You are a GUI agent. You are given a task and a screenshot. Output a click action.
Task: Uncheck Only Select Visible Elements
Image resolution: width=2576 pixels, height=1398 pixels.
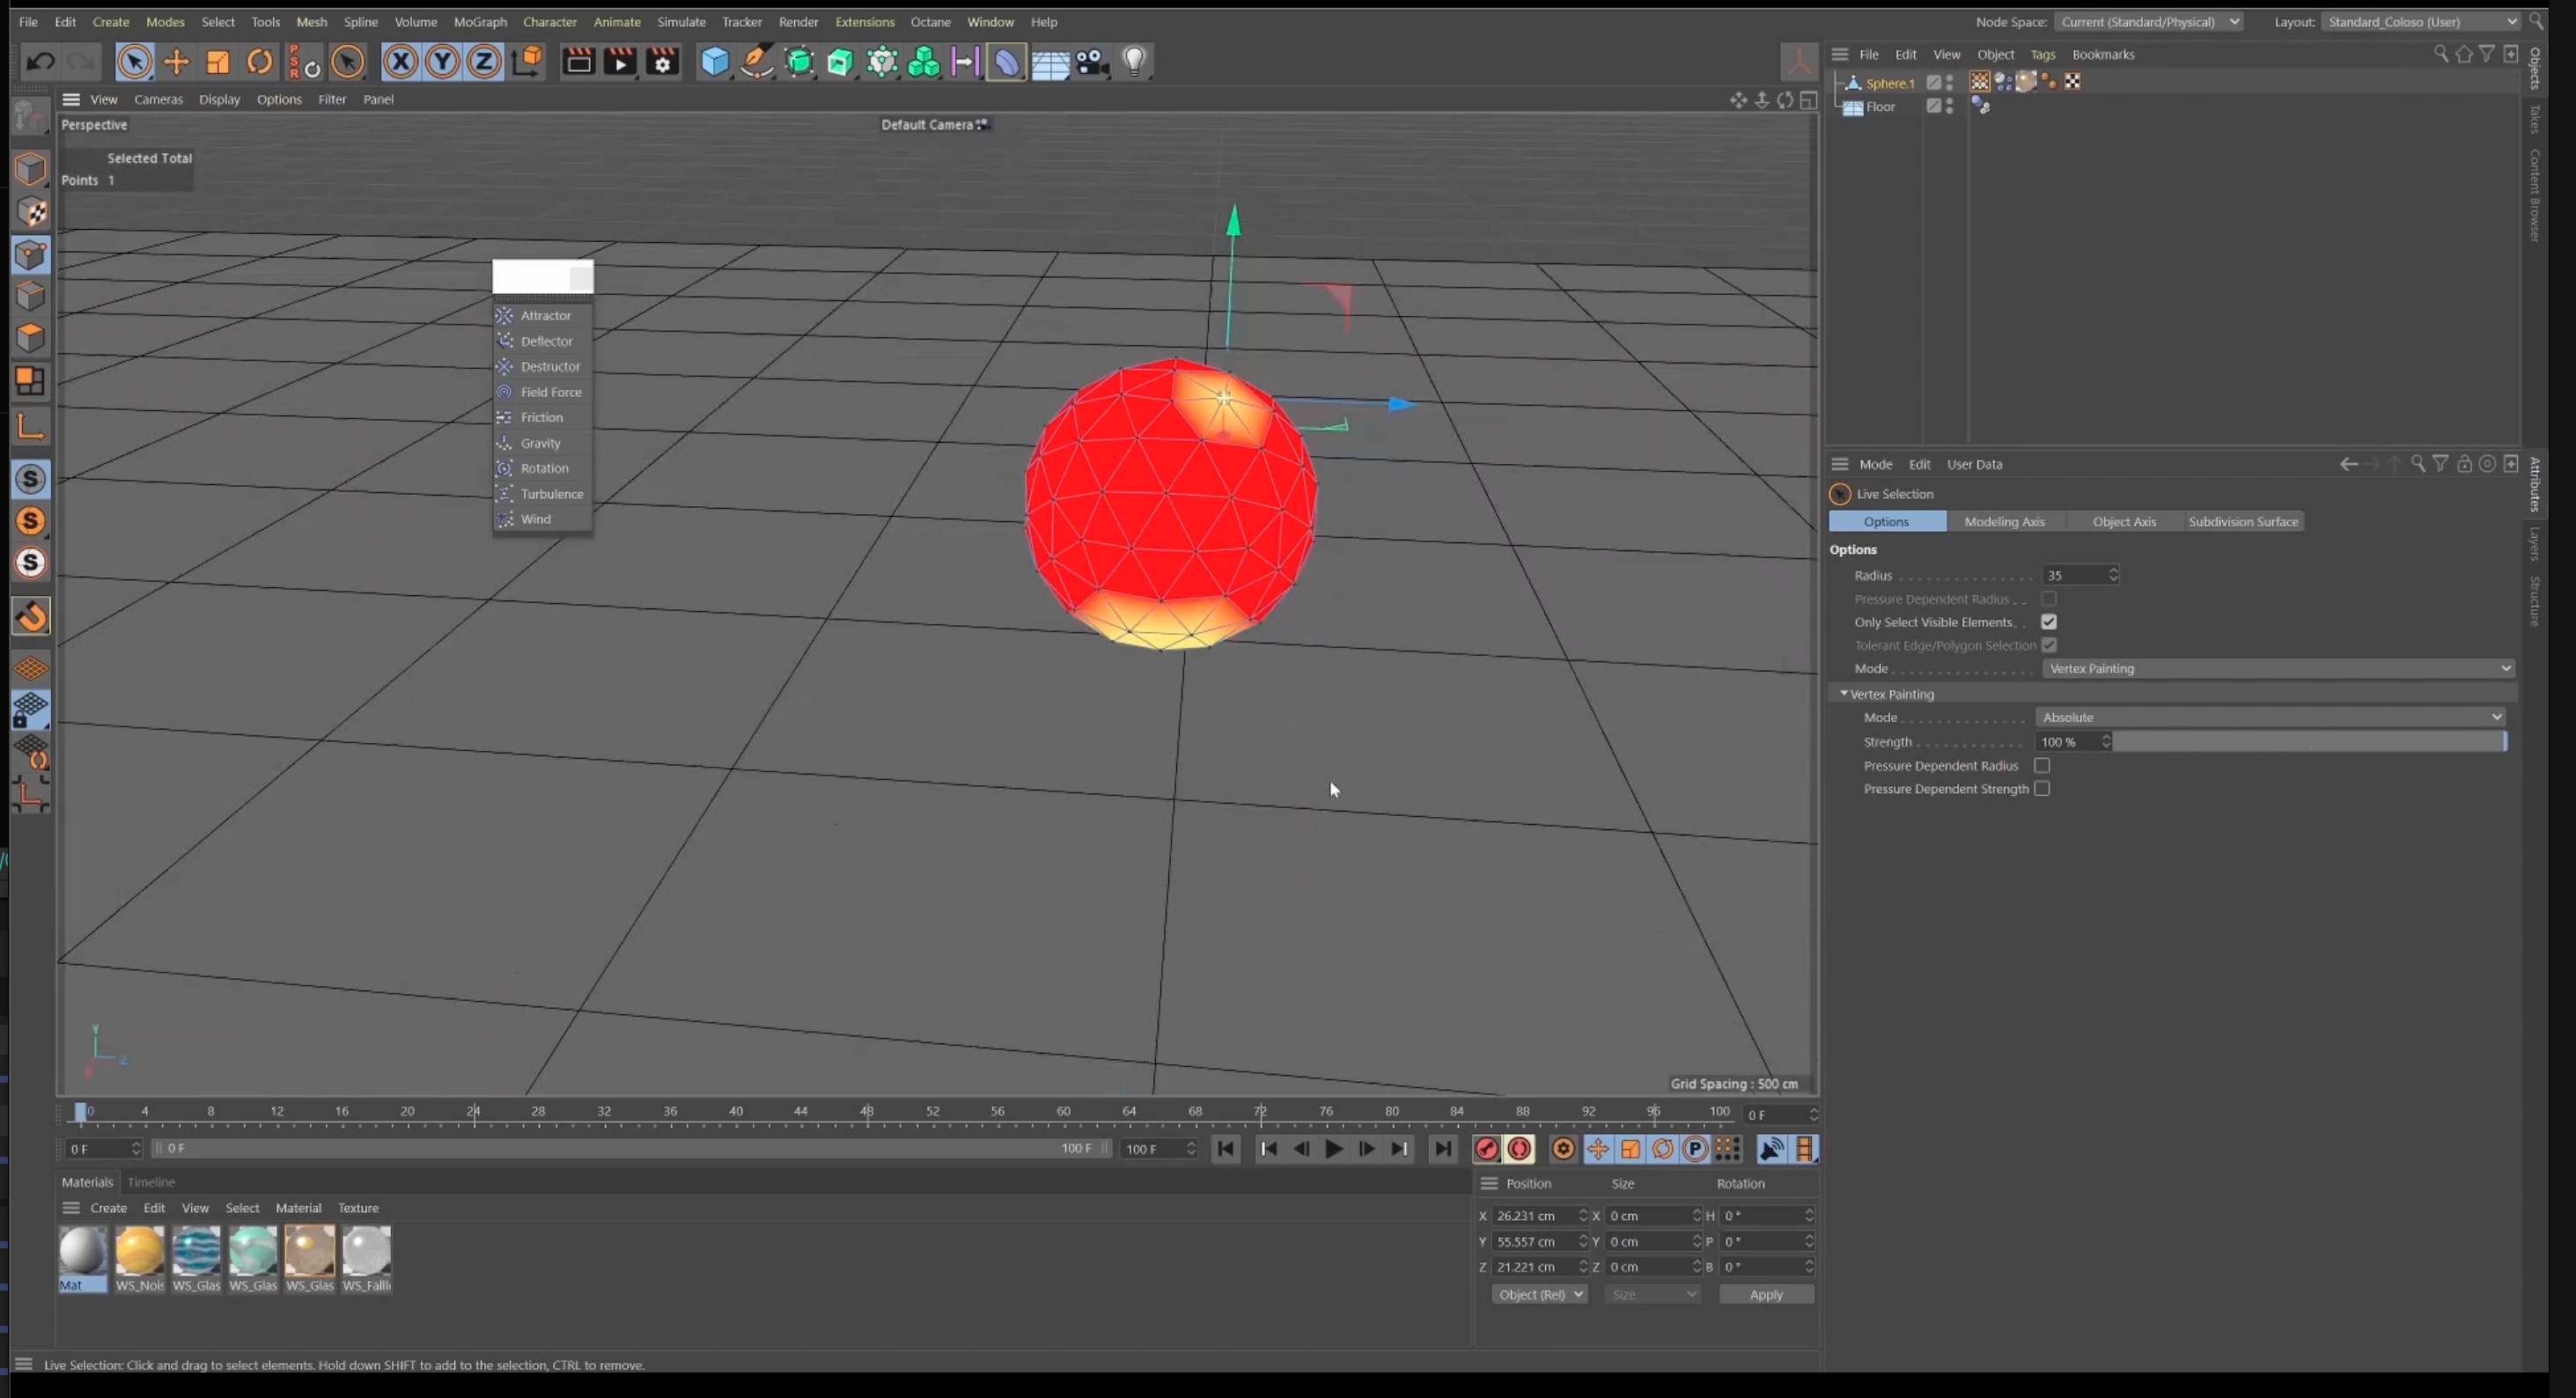click(x=2048, y=622)
